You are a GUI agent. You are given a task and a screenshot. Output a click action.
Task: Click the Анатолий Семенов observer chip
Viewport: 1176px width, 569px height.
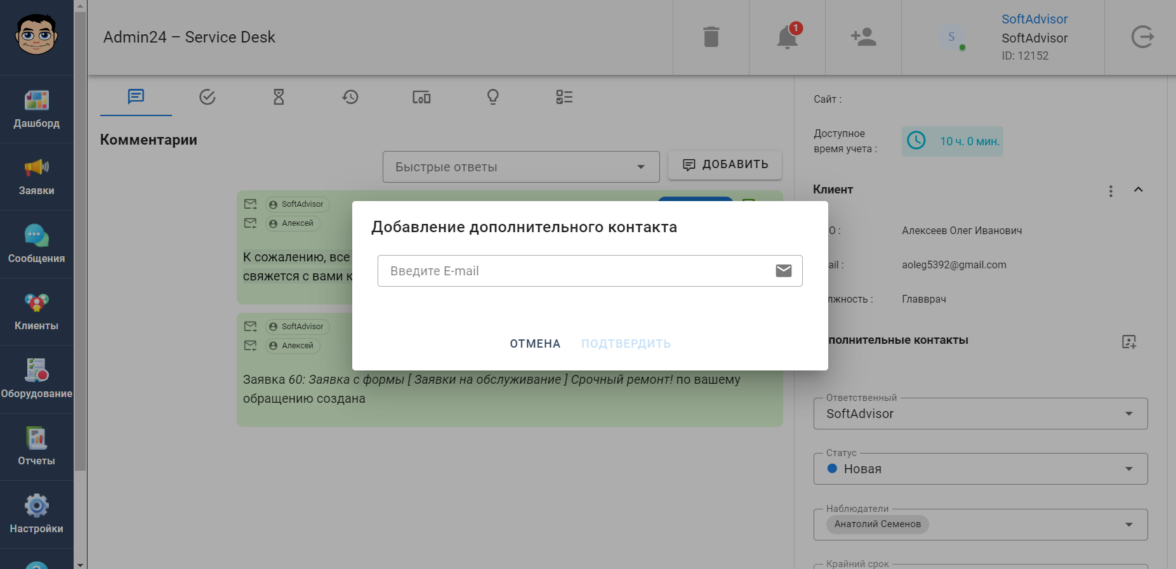point(878,524)
